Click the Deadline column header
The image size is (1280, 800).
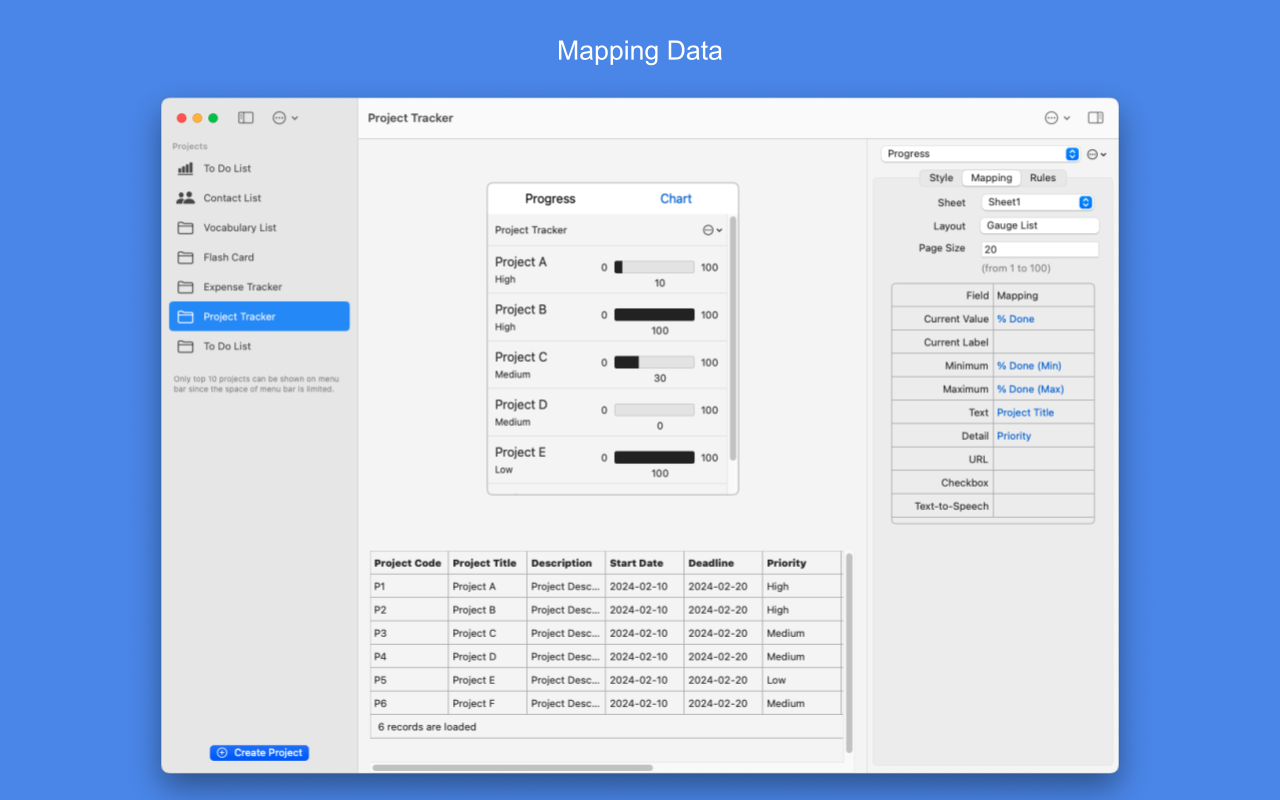[723, 563]
